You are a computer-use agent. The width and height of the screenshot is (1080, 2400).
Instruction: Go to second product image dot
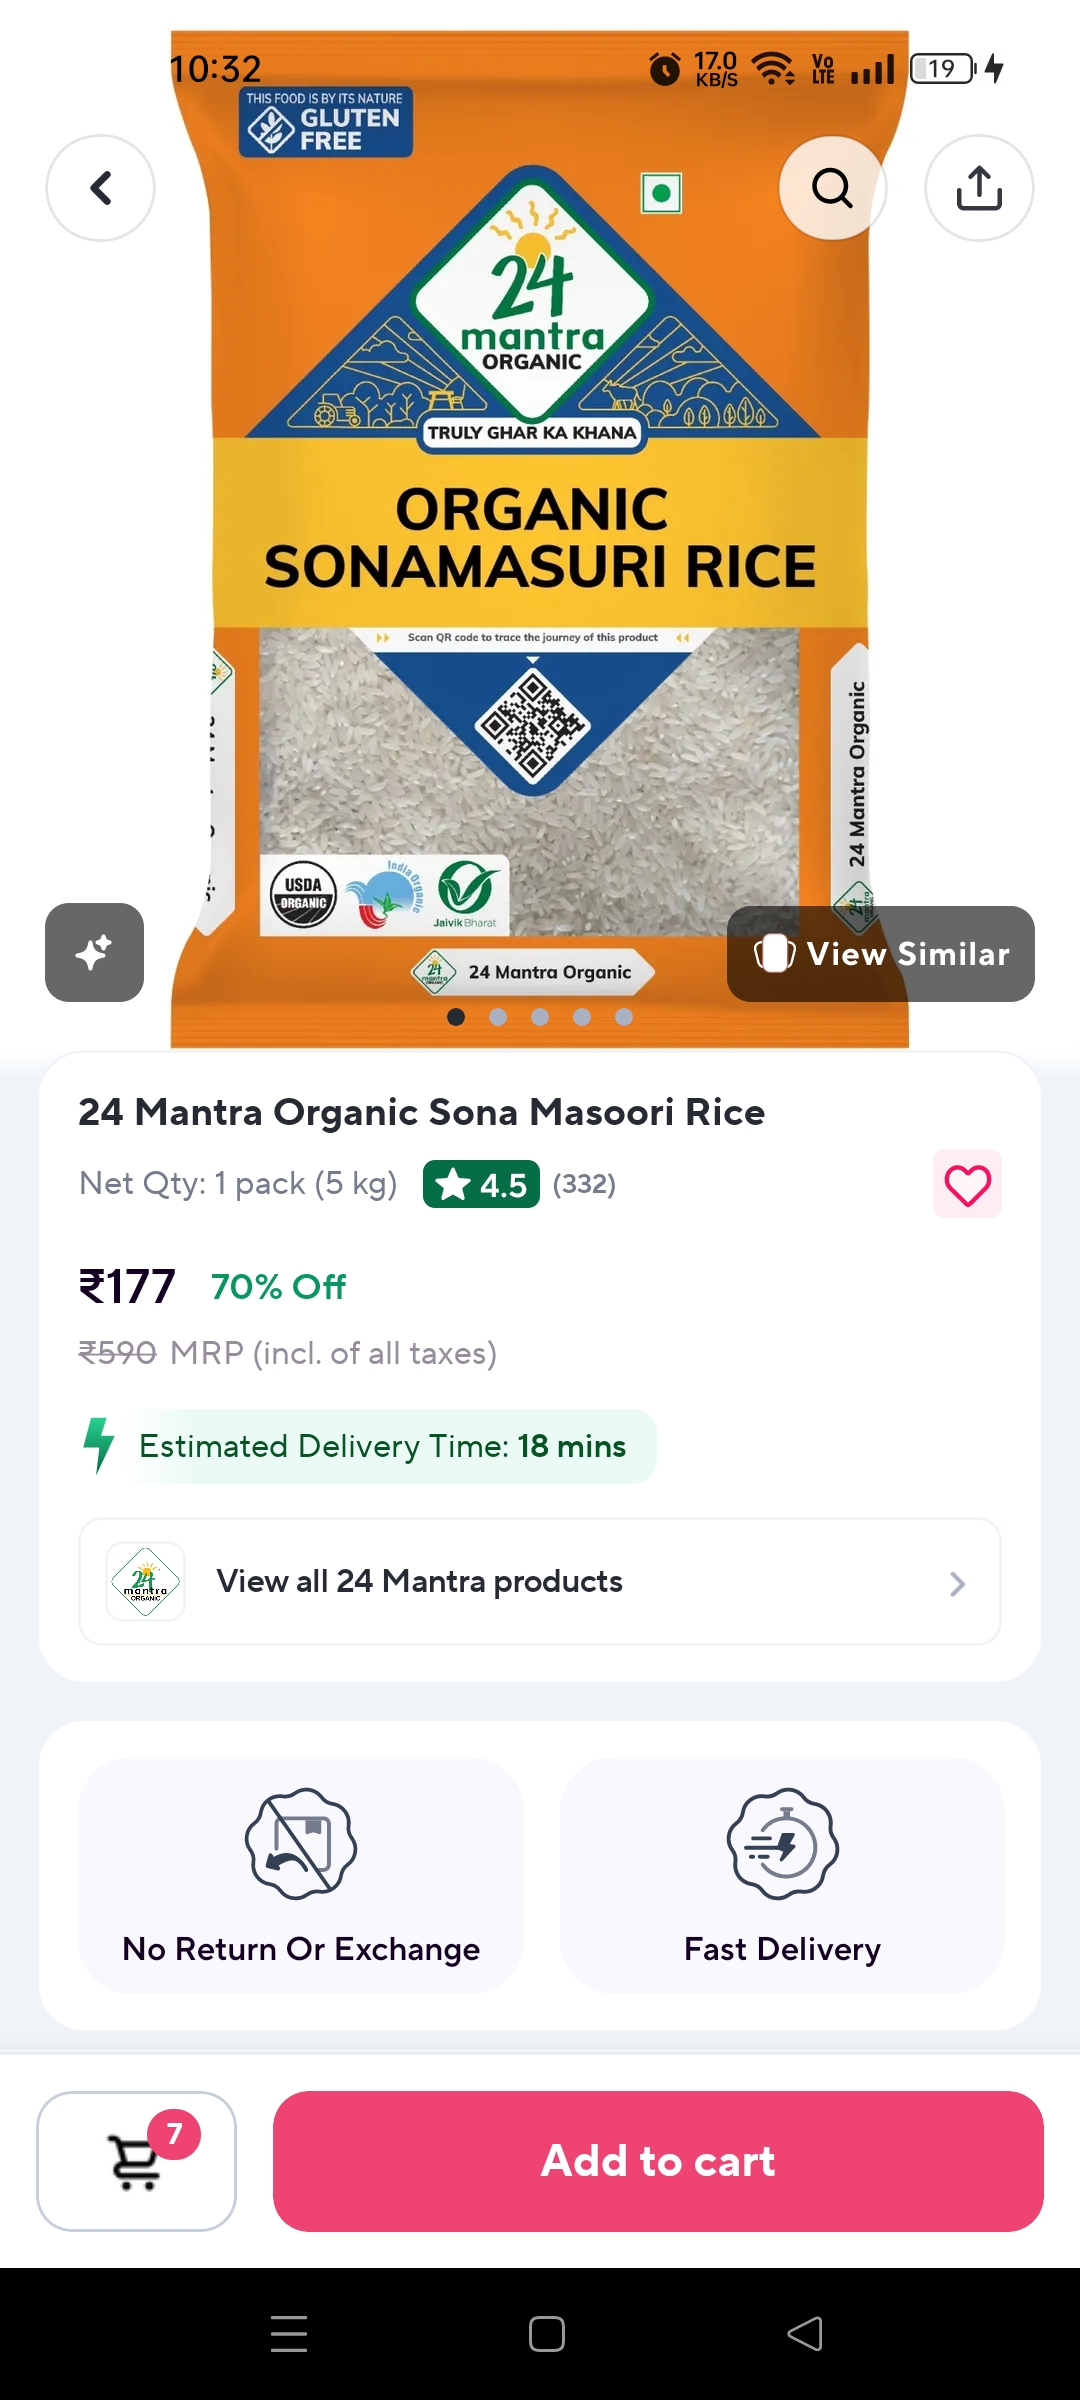tap(498, 1017)
